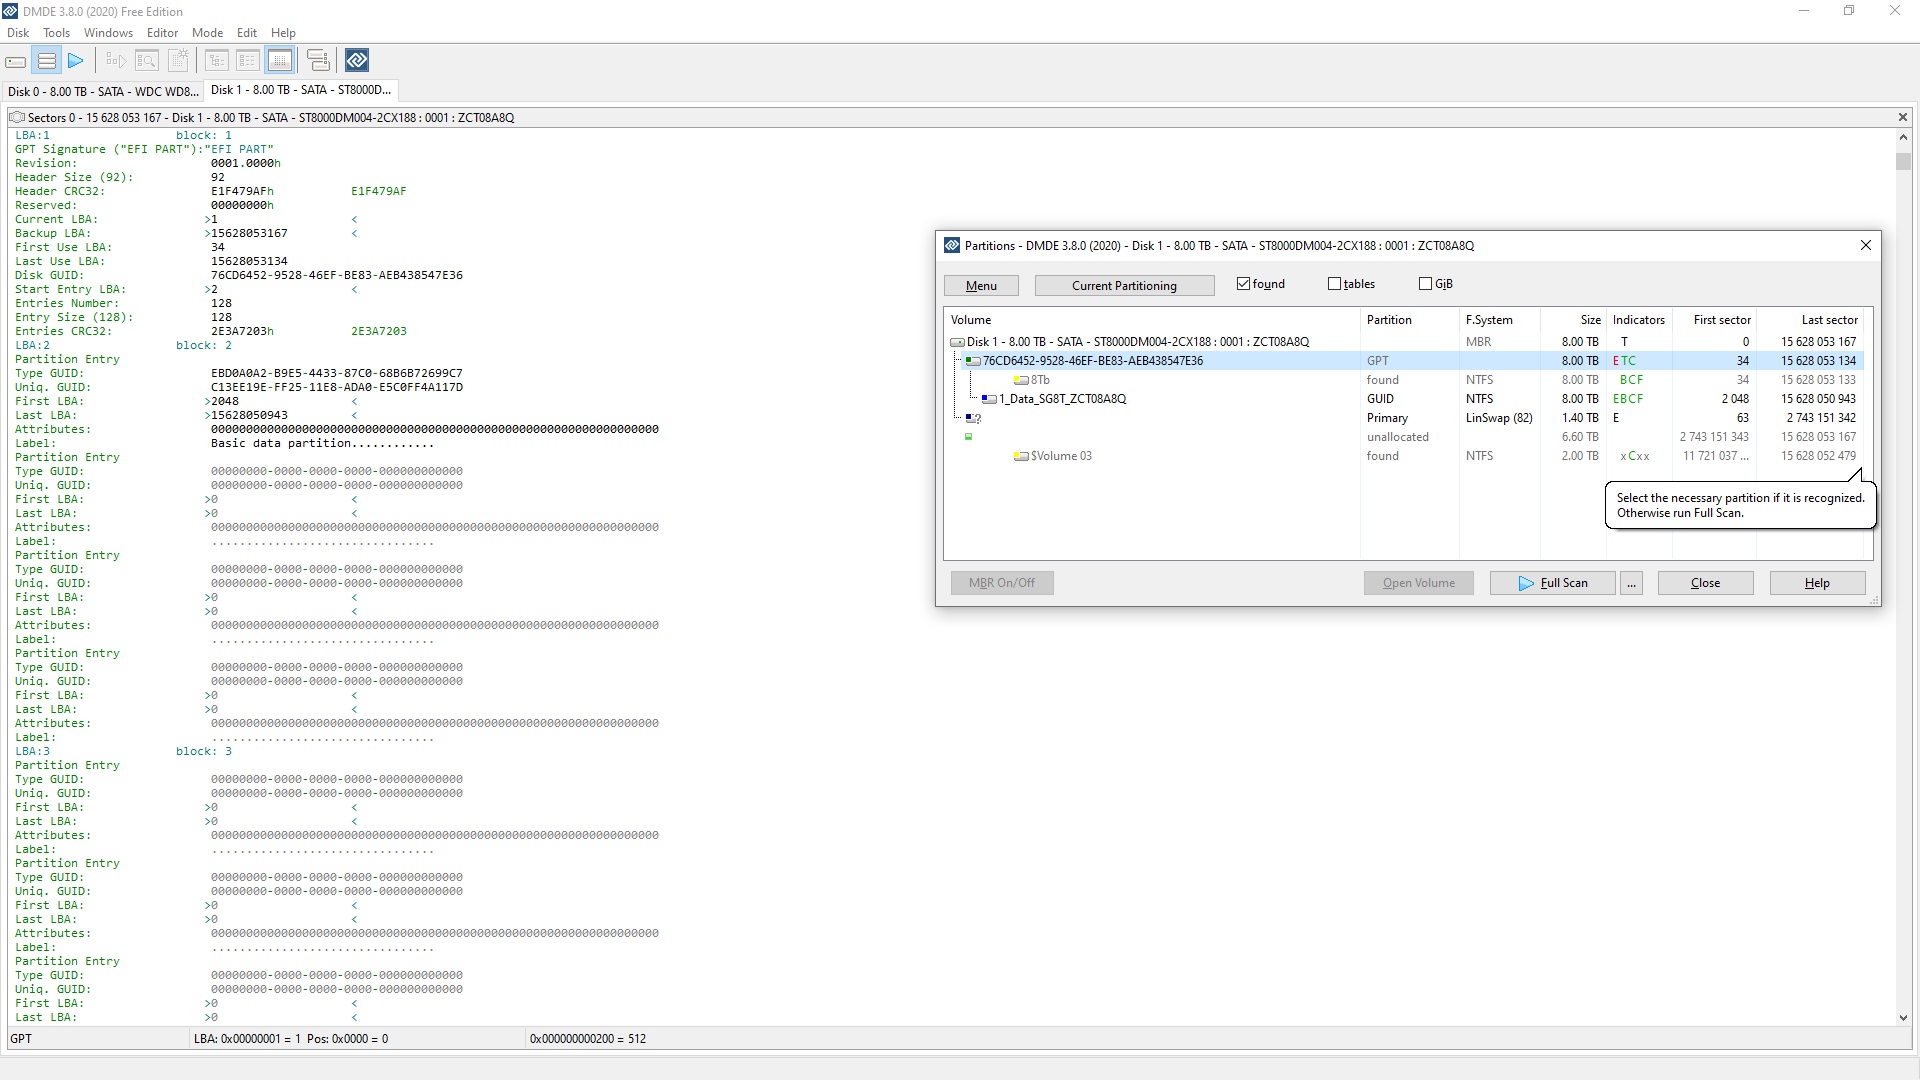Click the Last sector column header
The image size is (1920, 1080).
tap(1810, 320)
